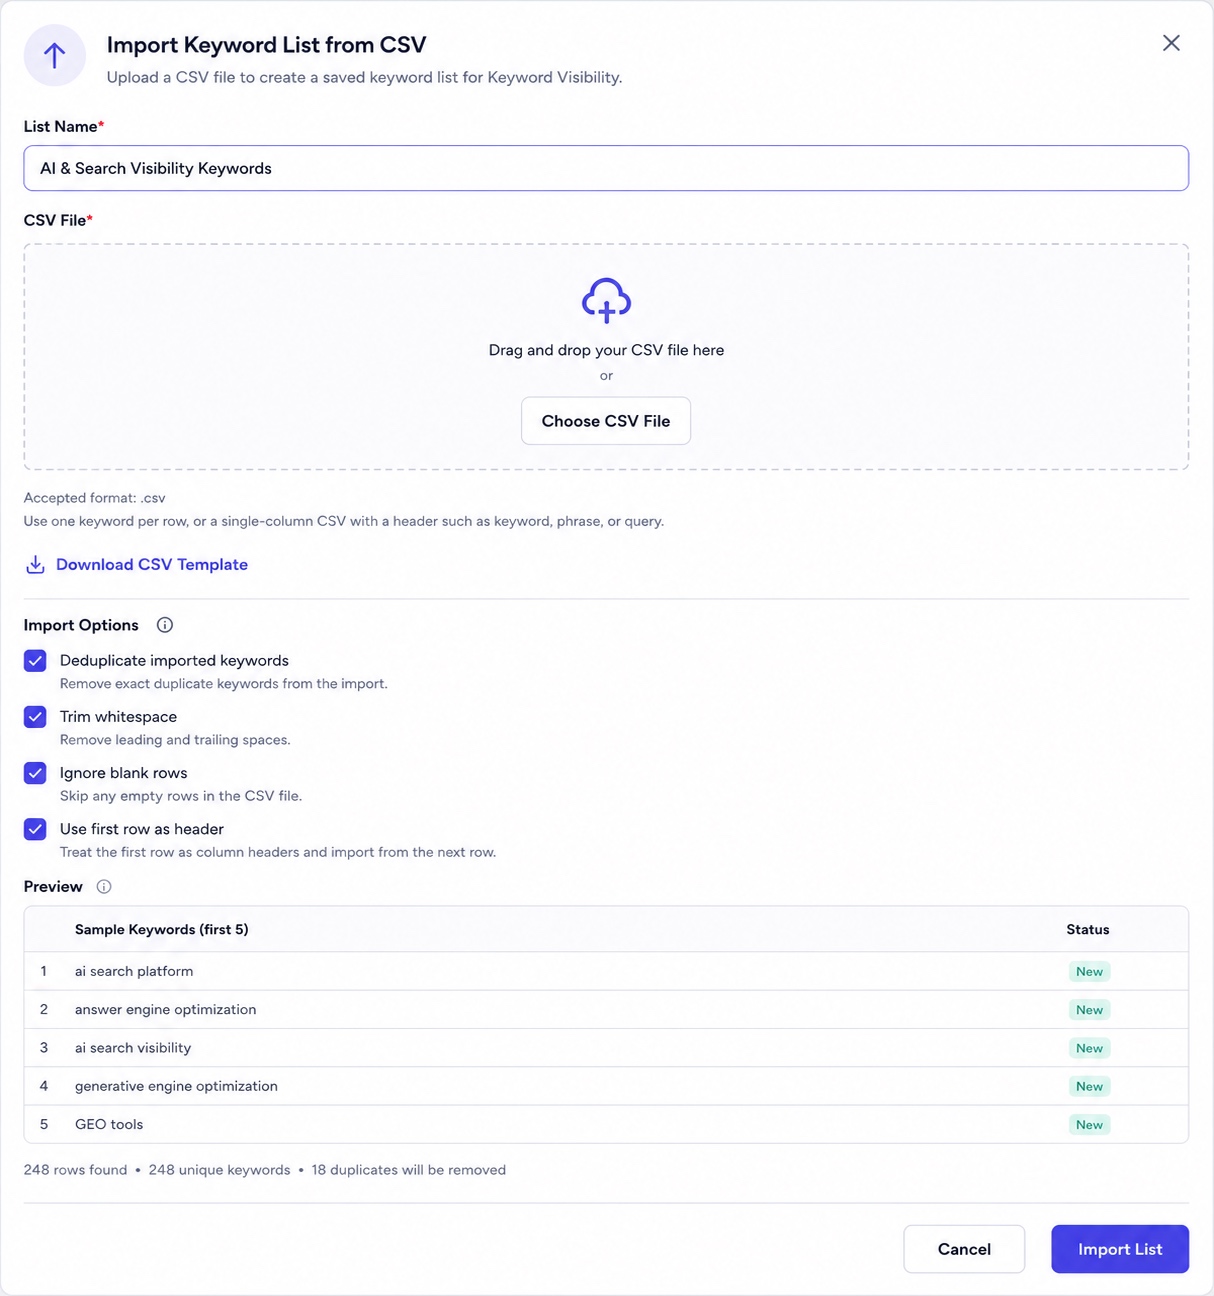
Task: Click the '248 rows found' summary text
Action: 75,1170
